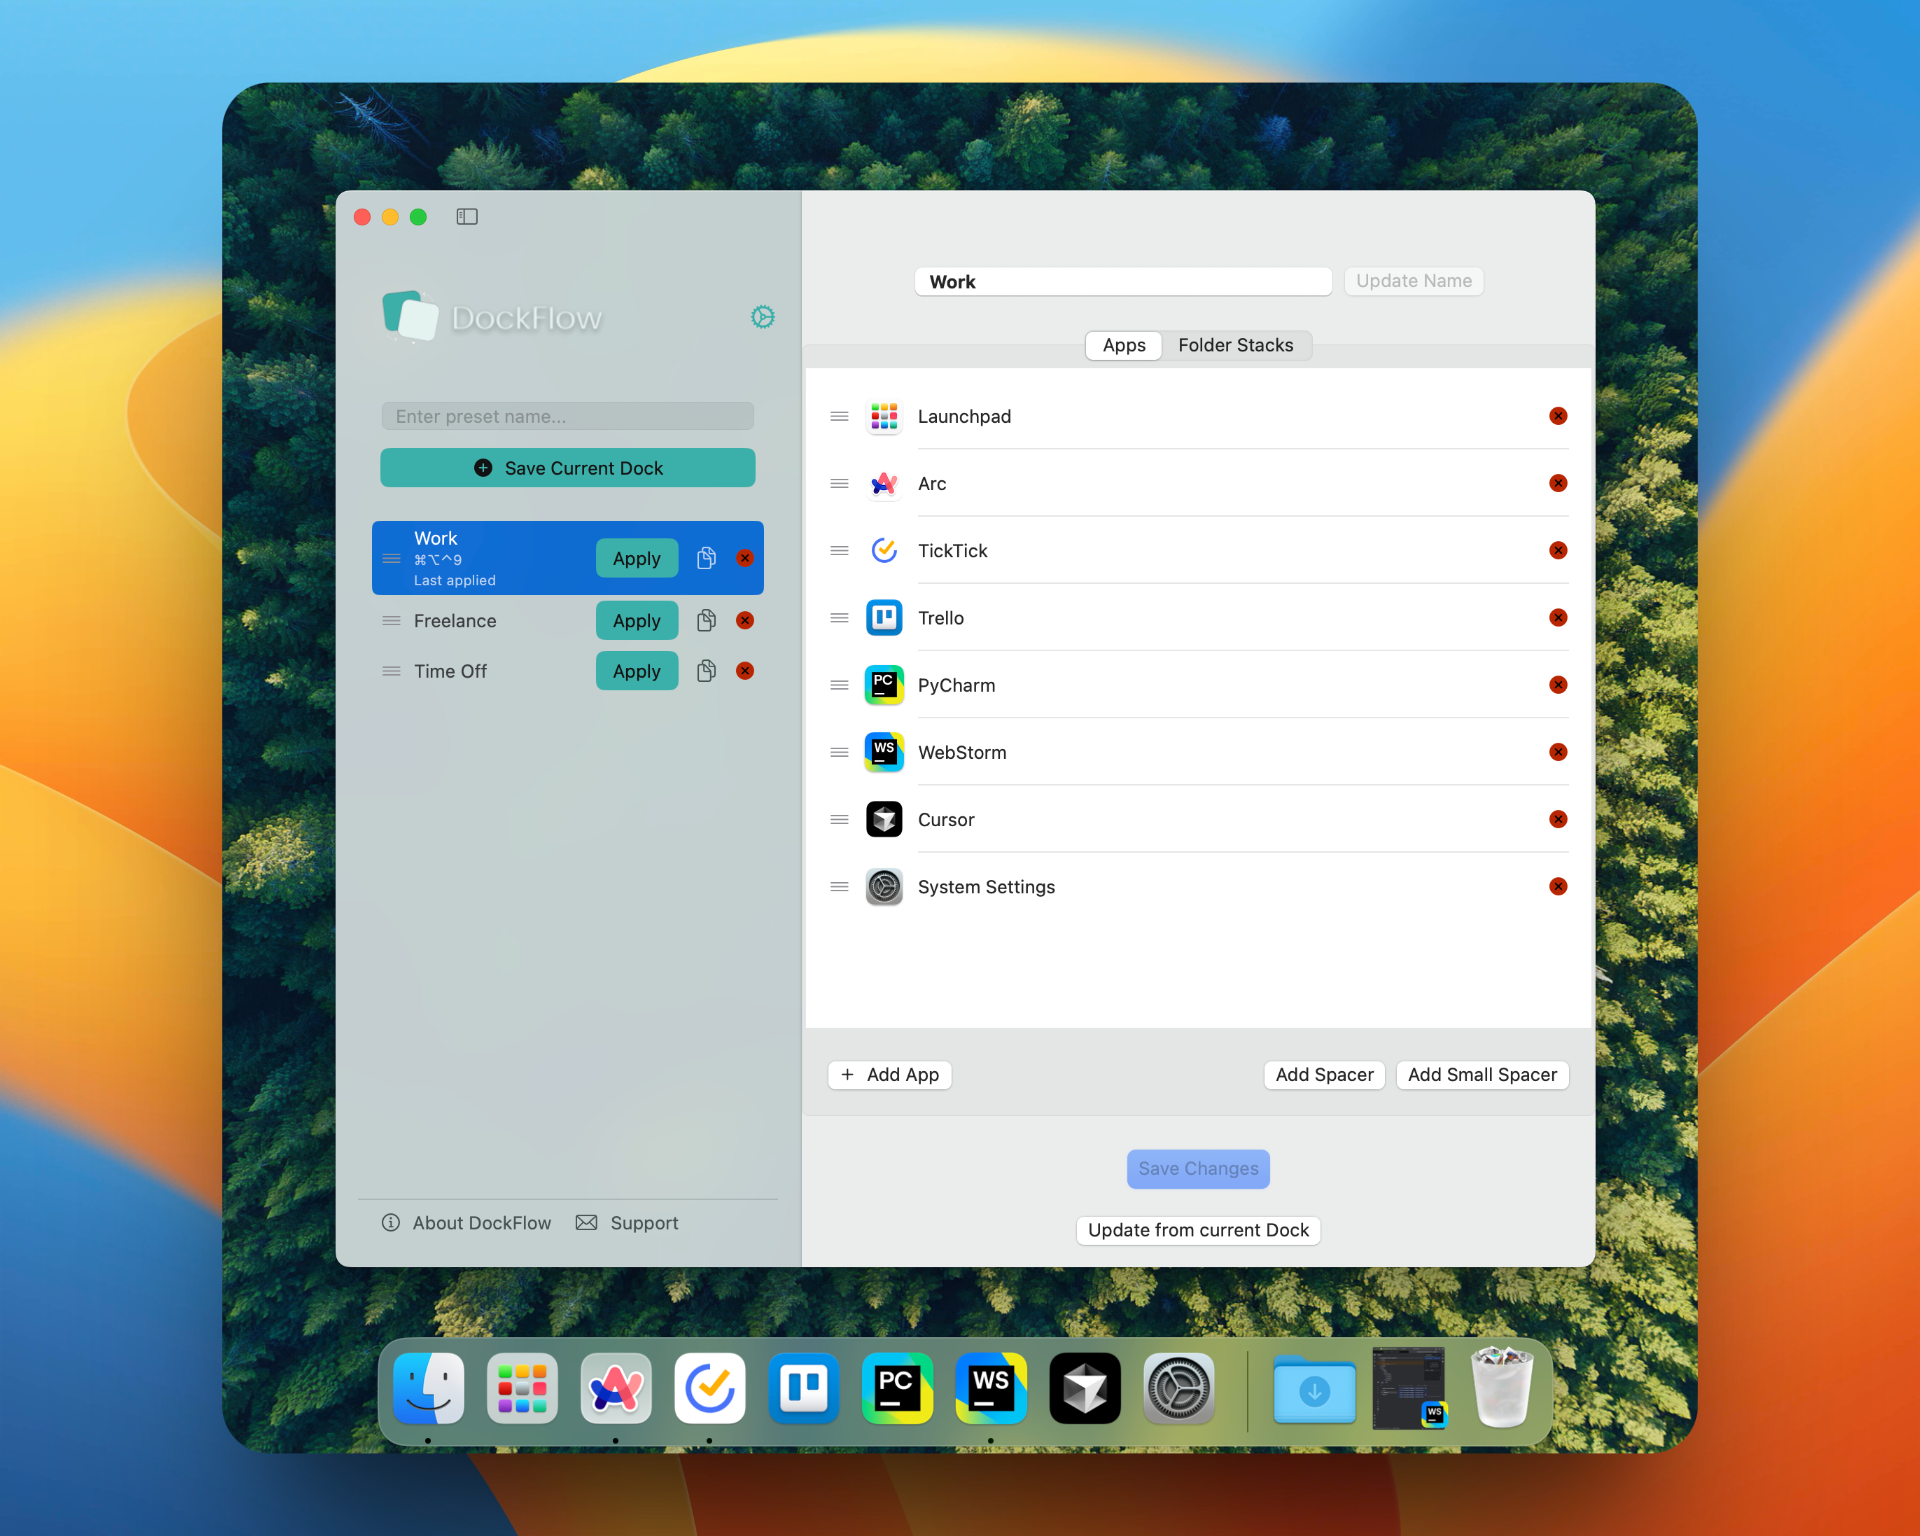
Task: Click the Launchpad row drag handle
Action: (840, 416)
